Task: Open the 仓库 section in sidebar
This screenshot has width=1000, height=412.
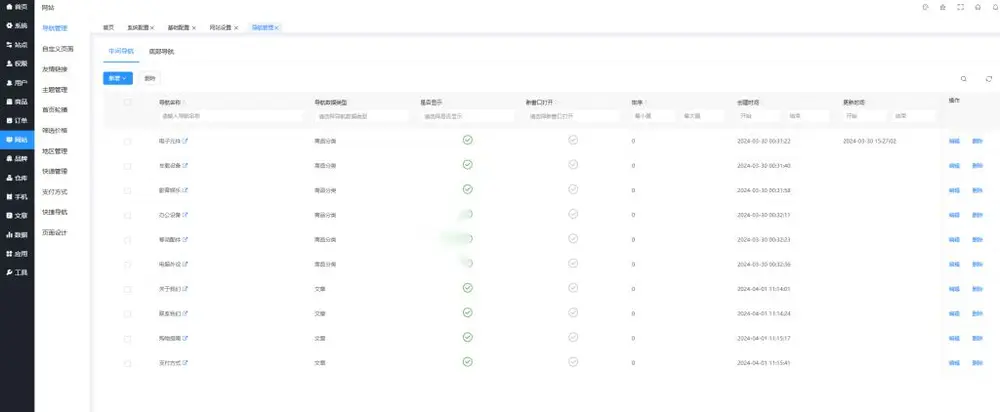Action: [17, 178]
